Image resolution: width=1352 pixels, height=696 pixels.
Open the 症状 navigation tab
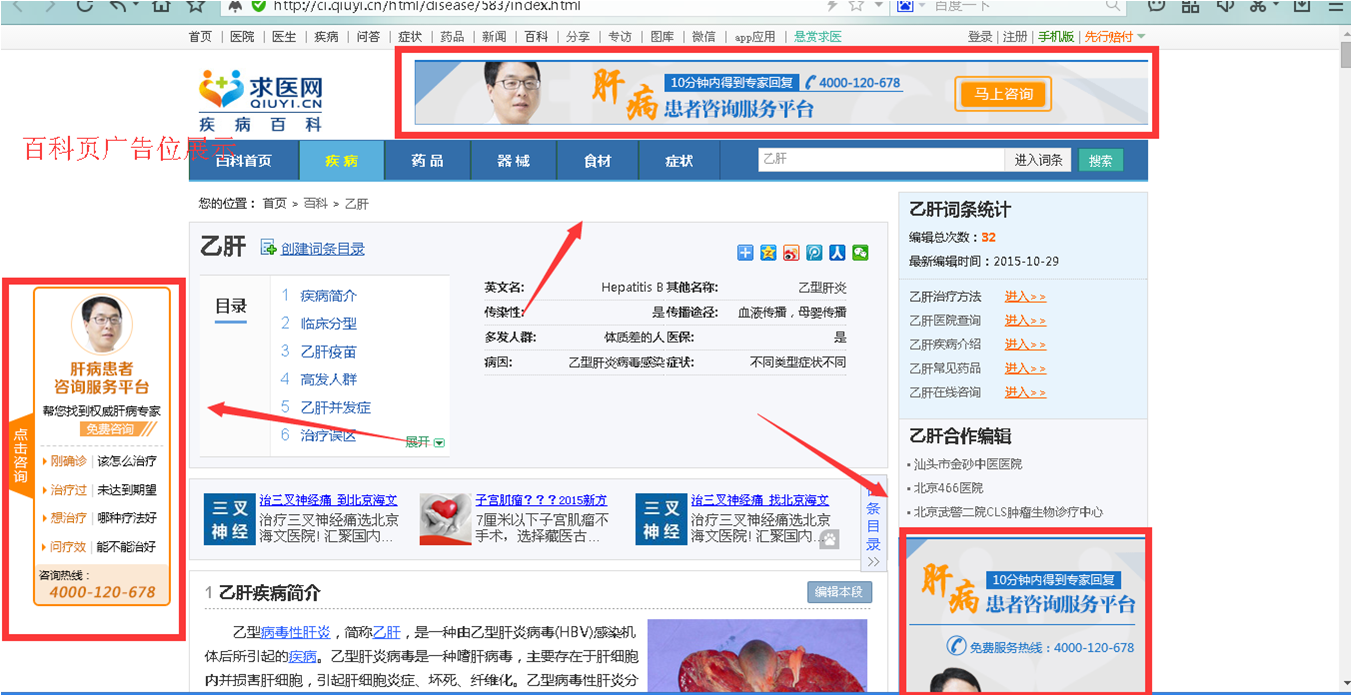click(679, 161)
